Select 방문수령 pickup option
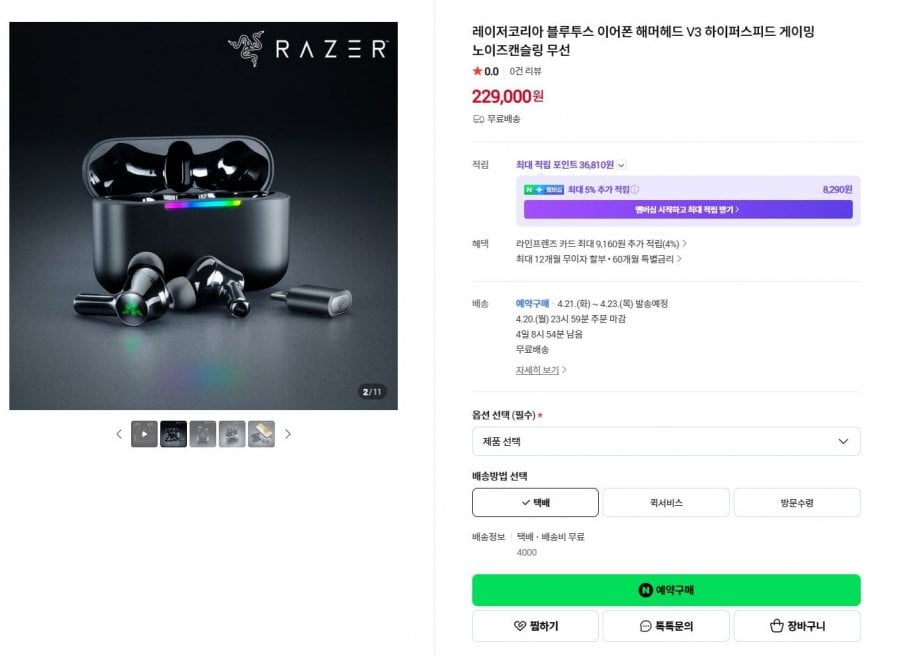The width and height of the screenshot is (900, 656). tap(796, 503)
